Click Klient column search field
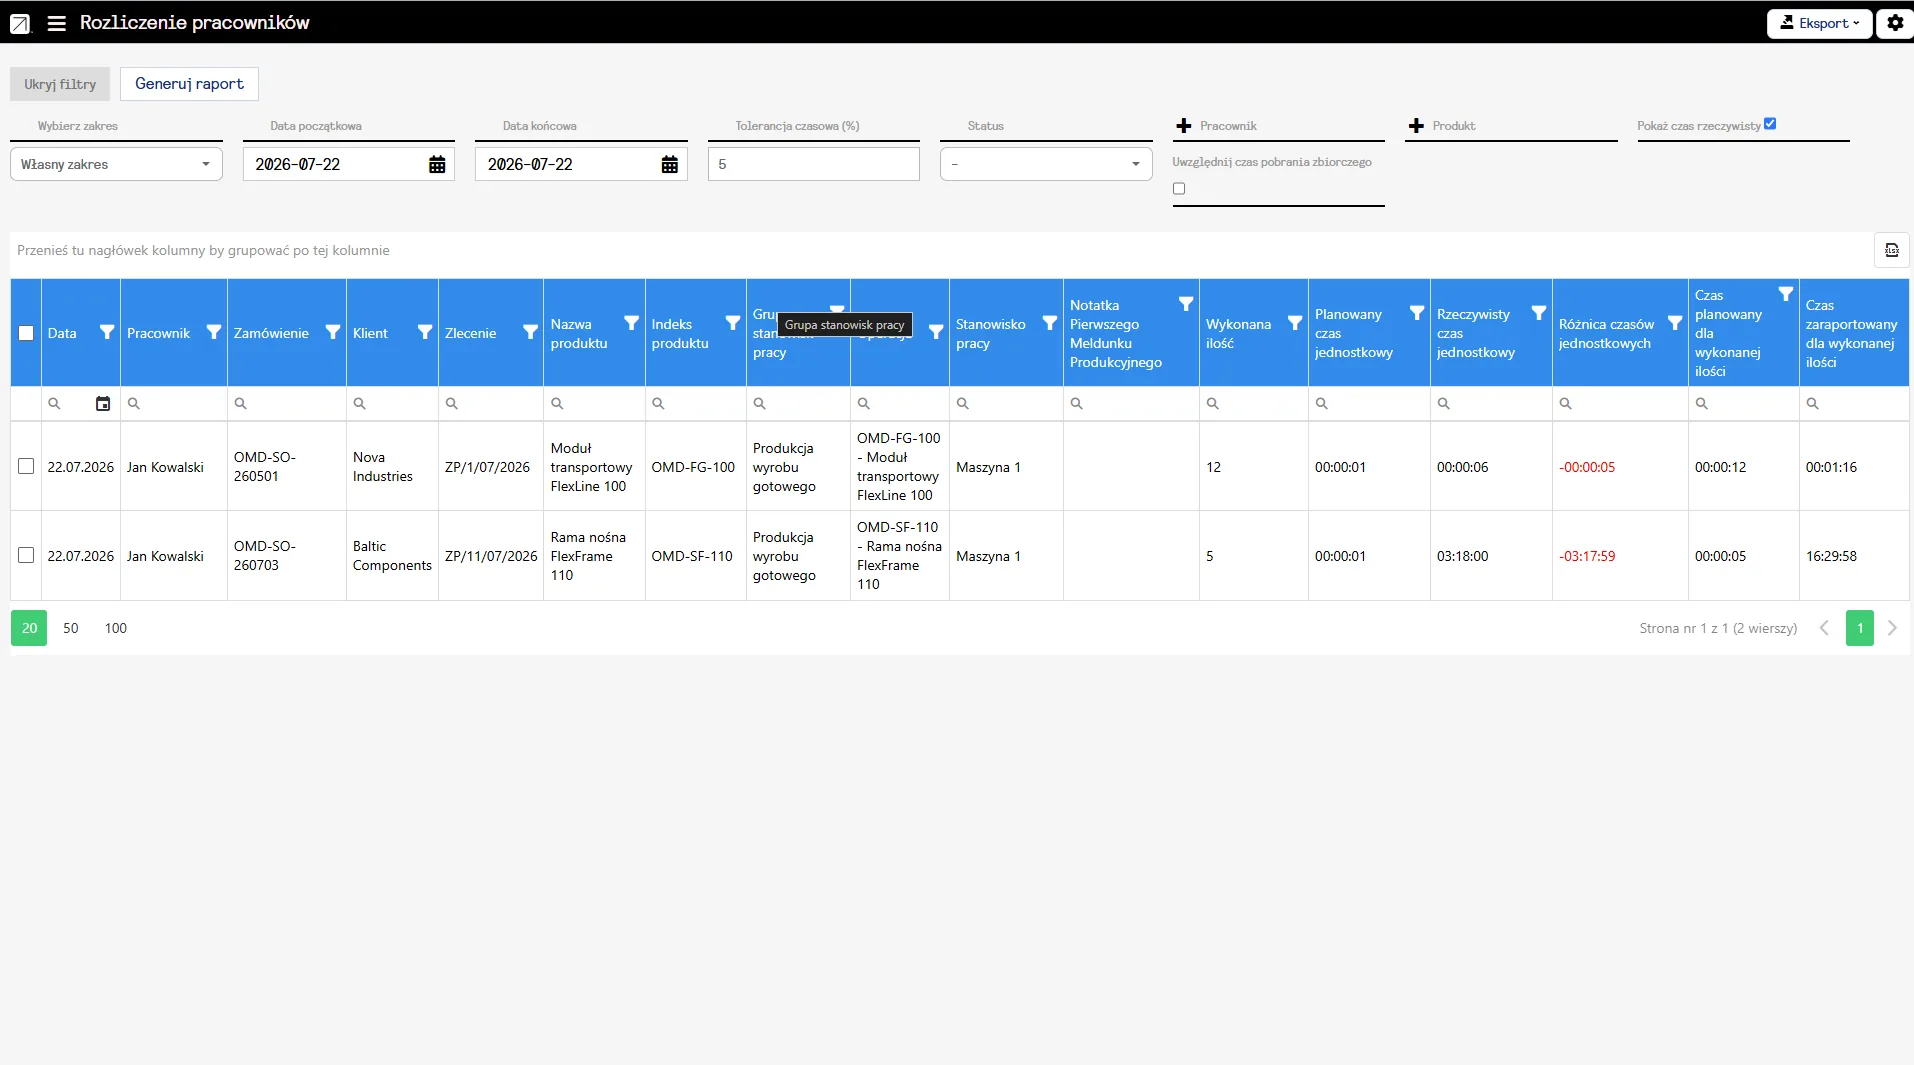This screenshot has height=1065, width=1914. (x=392, y=404)
